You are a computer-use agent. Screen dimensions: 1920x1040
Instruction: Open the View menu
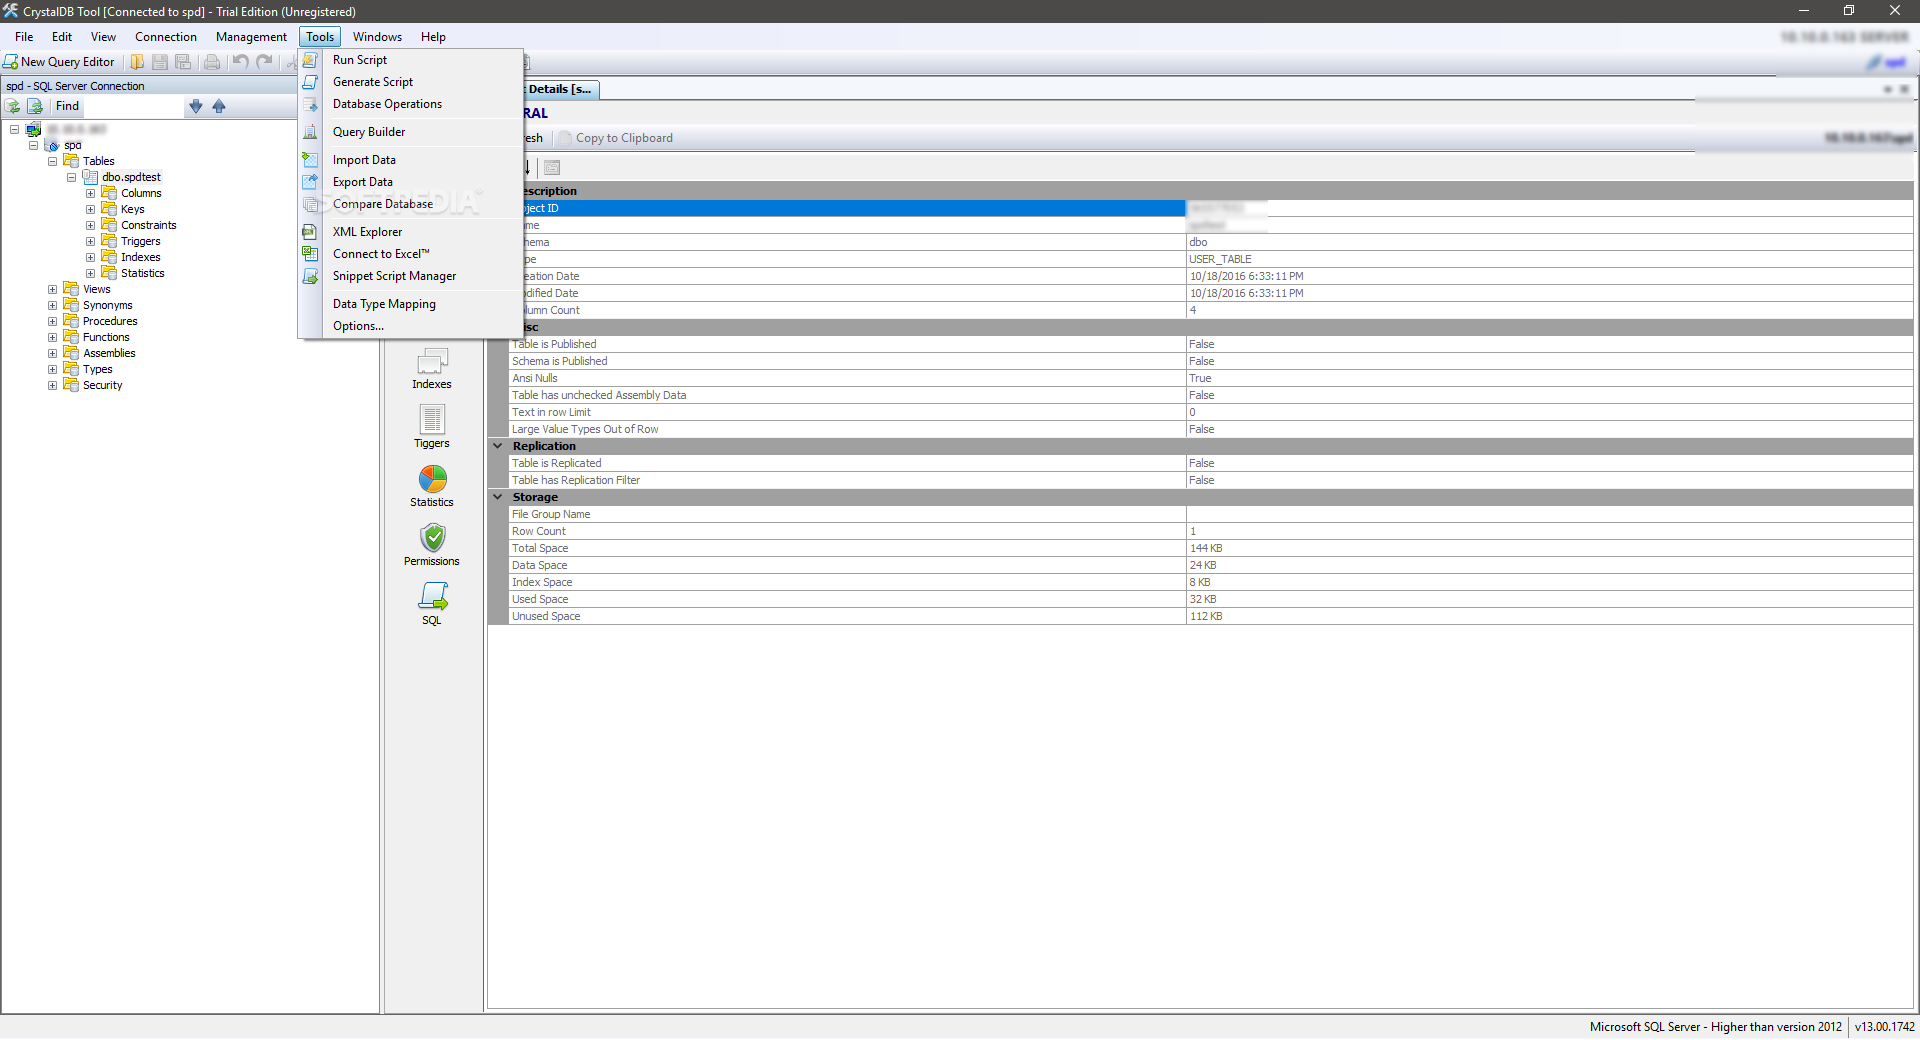click(x=103, y=37)
